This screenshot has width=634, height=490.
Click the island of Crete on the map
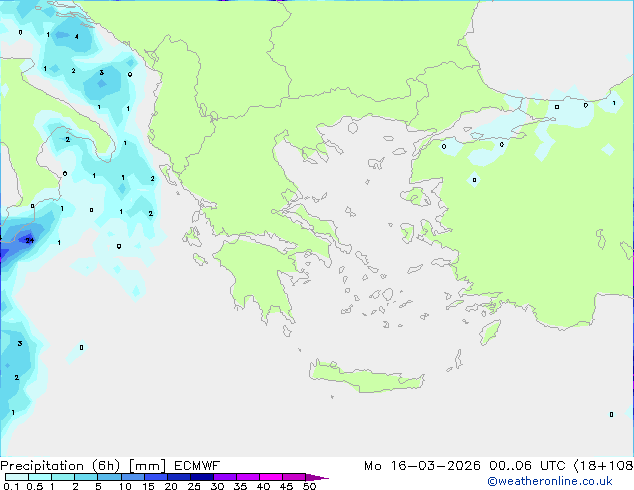(x=366, y=376)
